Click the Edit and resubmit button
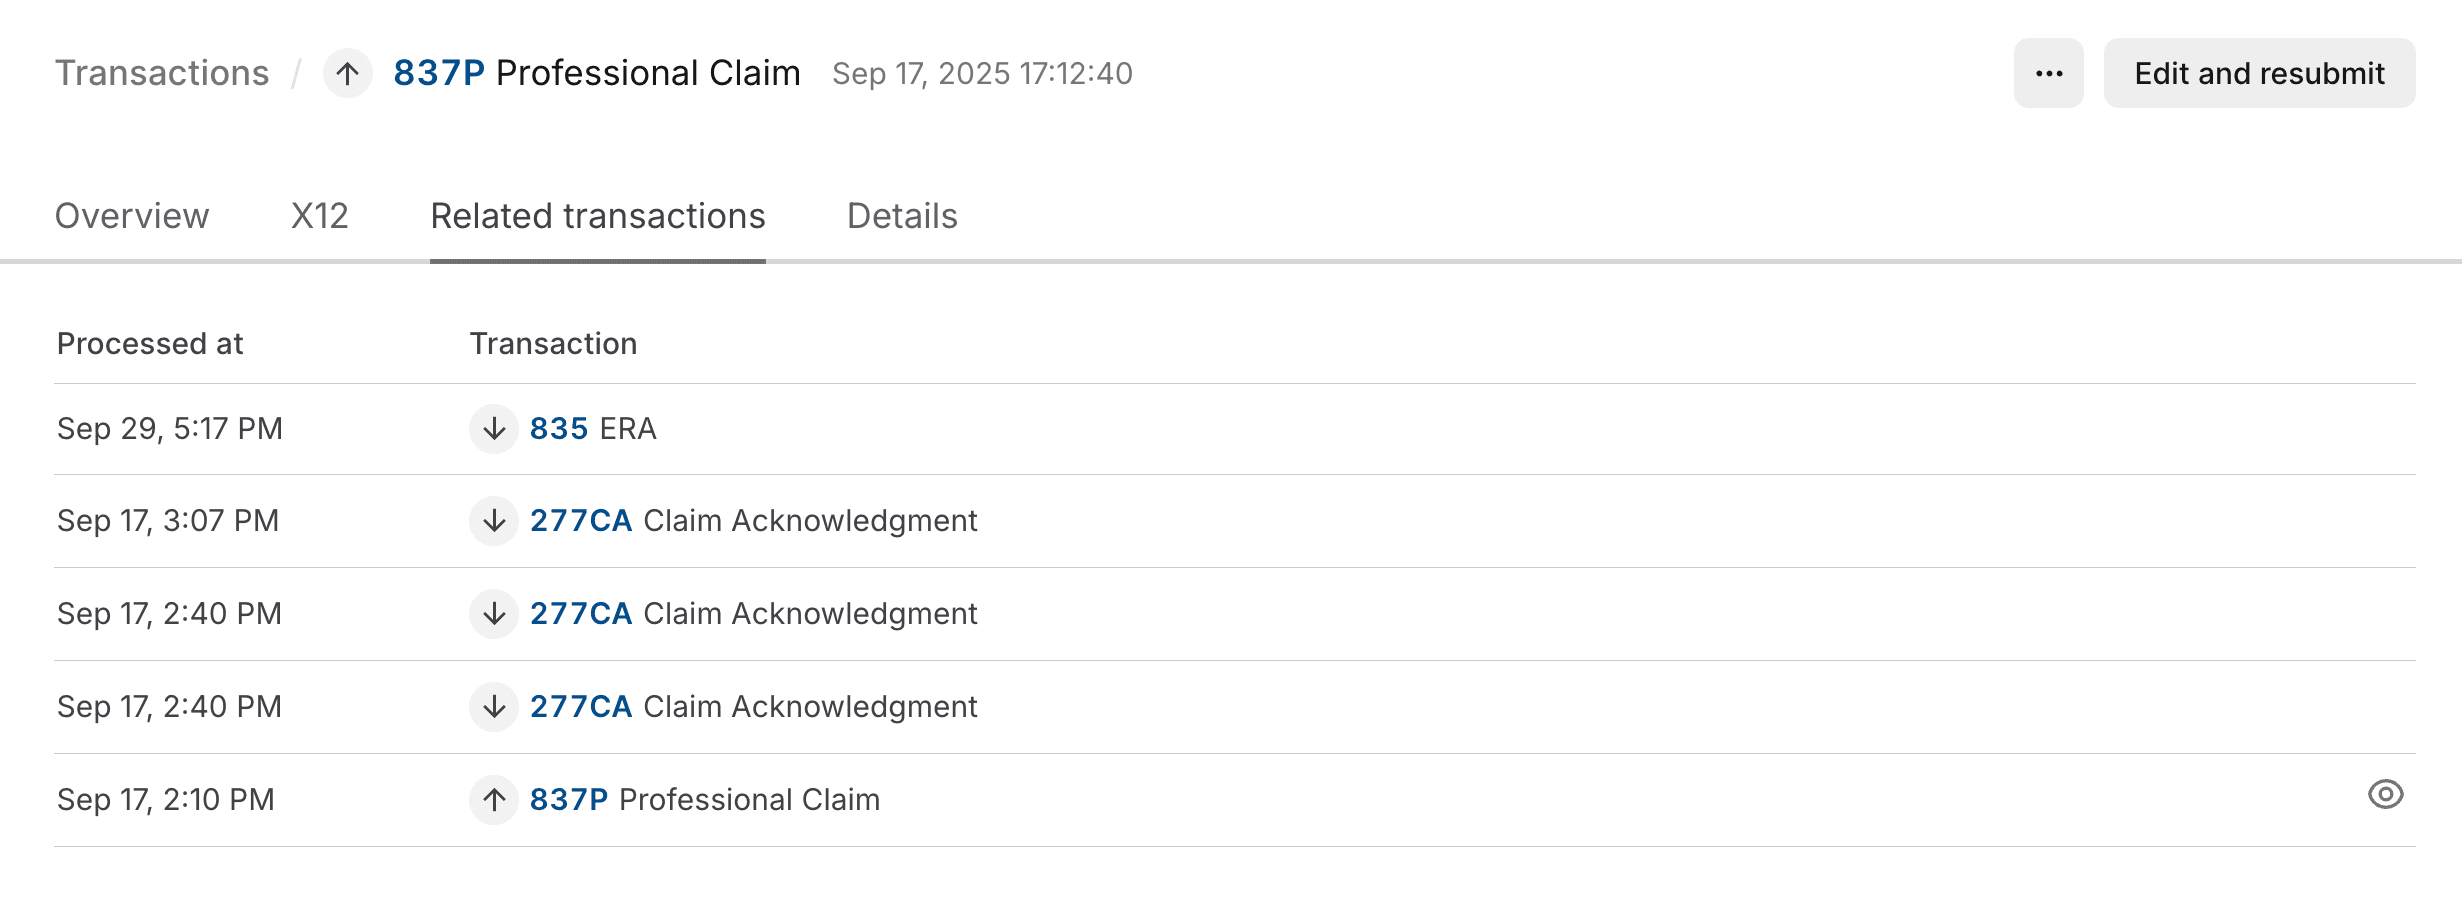Screen dimensions: 2462x910 (2259, 73)
